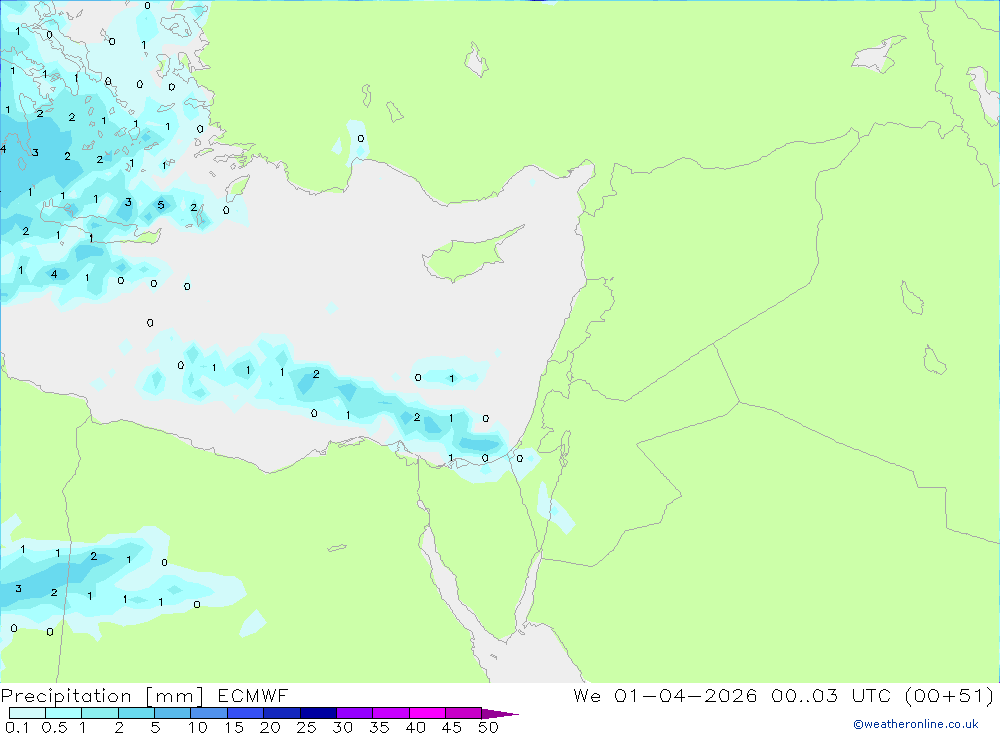Click the 0.5–1 mm legend swatch
1000x733 pixels.
[64, 713]
